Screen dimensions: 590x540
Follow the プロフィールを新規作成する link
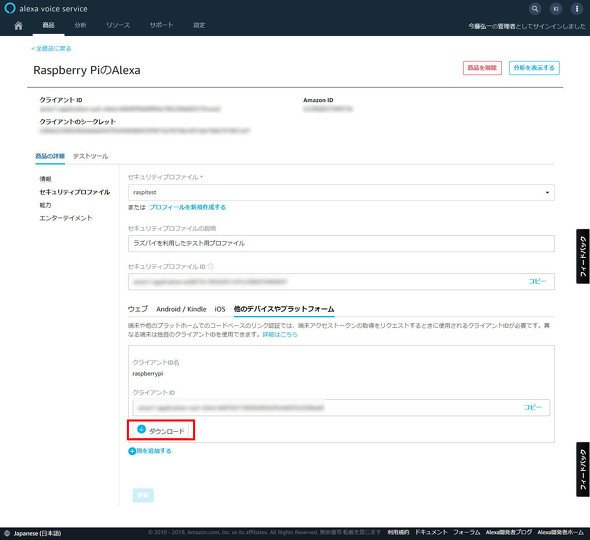click(x=187, y=207)
